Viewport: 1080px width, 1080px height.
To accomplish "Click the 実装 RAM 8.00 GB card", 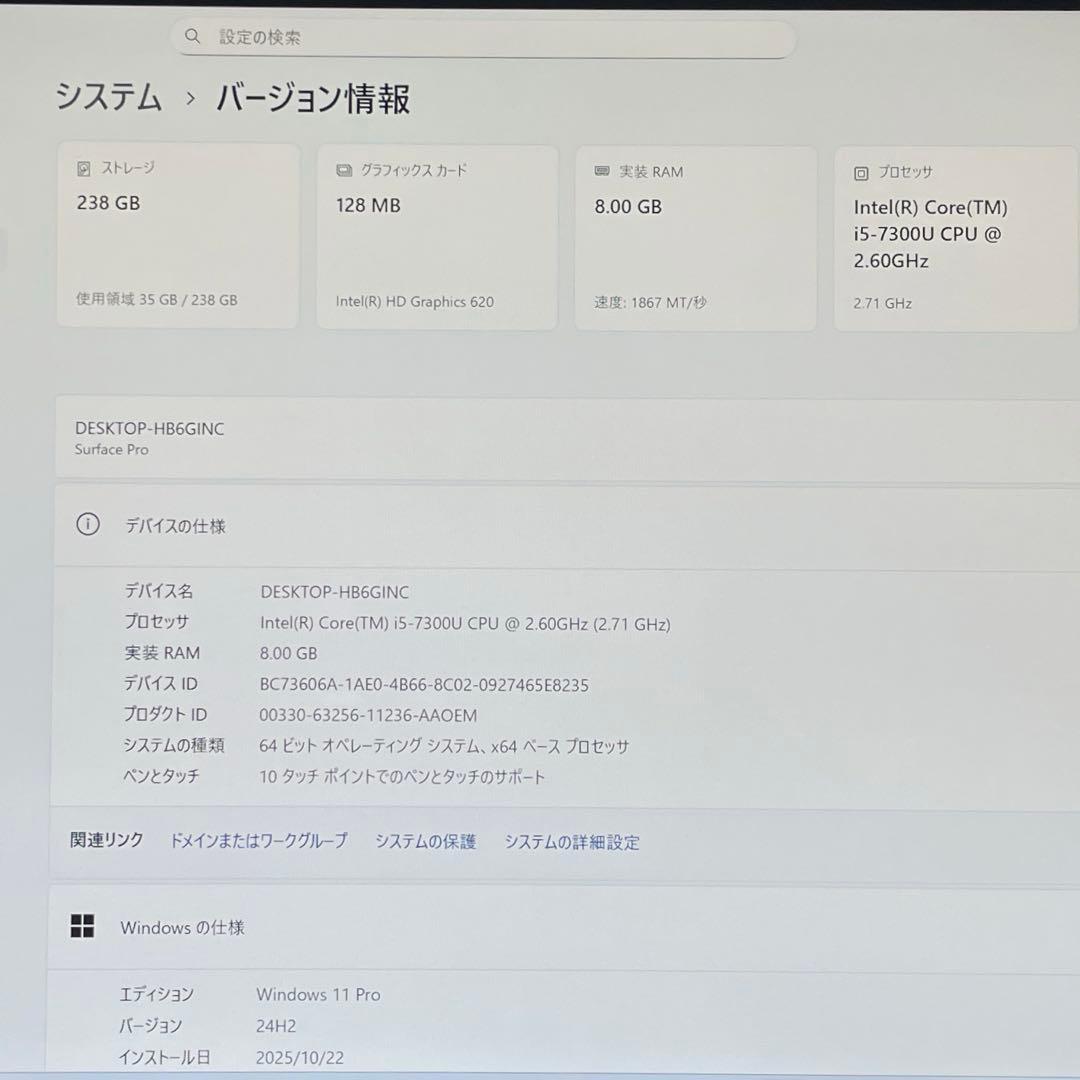I will pos(695,237).
